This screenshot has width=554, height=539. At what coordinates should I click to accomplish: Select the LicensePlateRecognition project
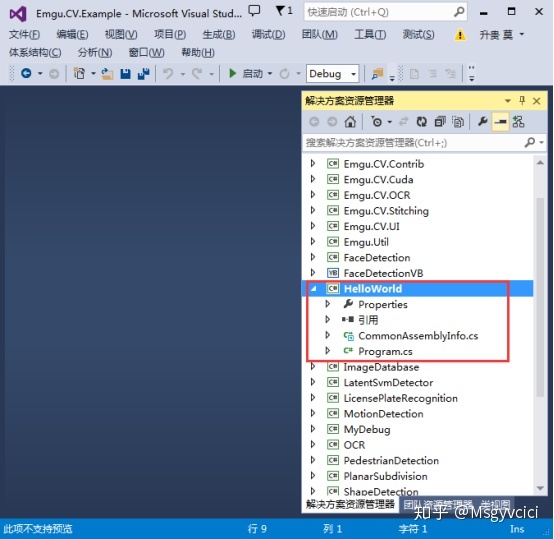point(401,398)
